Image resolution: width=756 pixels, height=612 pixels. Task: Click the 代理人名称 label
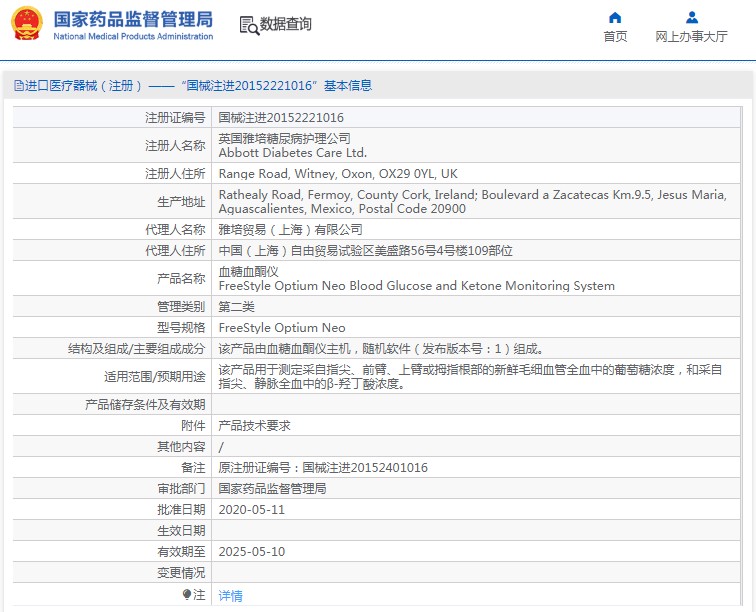pos(175,229)
